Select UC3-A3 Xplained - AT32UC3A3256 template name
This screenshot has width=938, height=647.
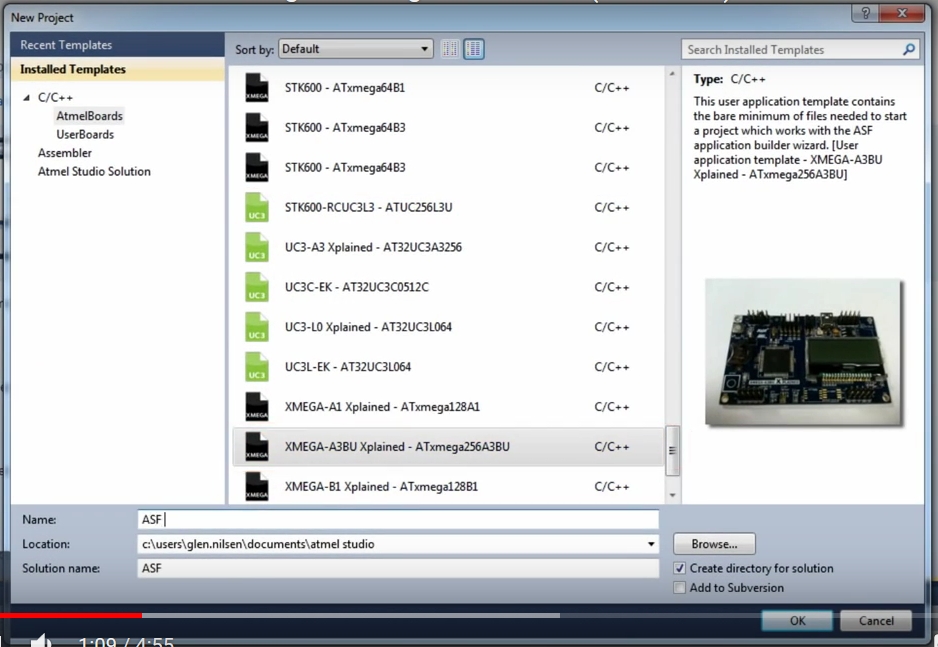(373, 248)
